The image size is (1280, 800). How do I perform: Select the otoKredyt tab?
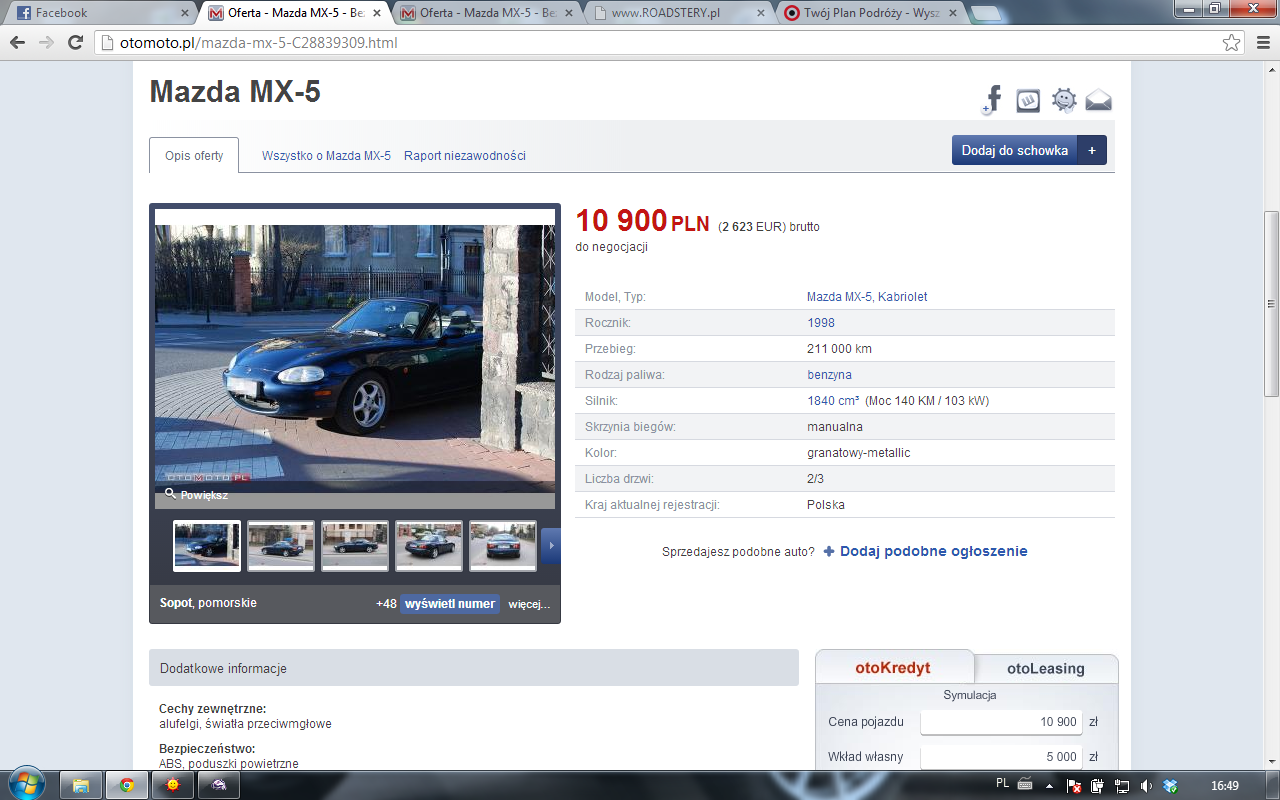(x=893, y=668)
